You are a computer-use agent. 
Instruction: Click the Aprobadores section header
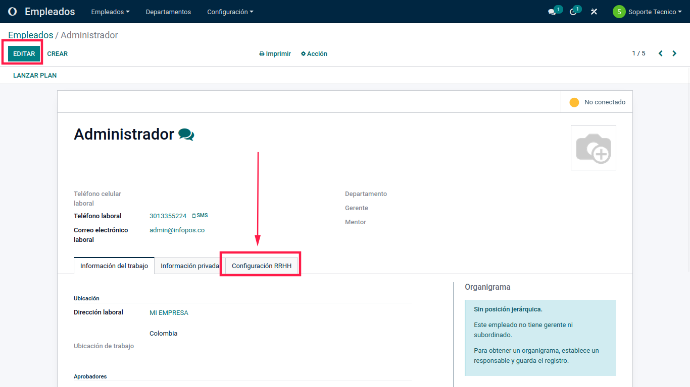click(x=90, y=376)
